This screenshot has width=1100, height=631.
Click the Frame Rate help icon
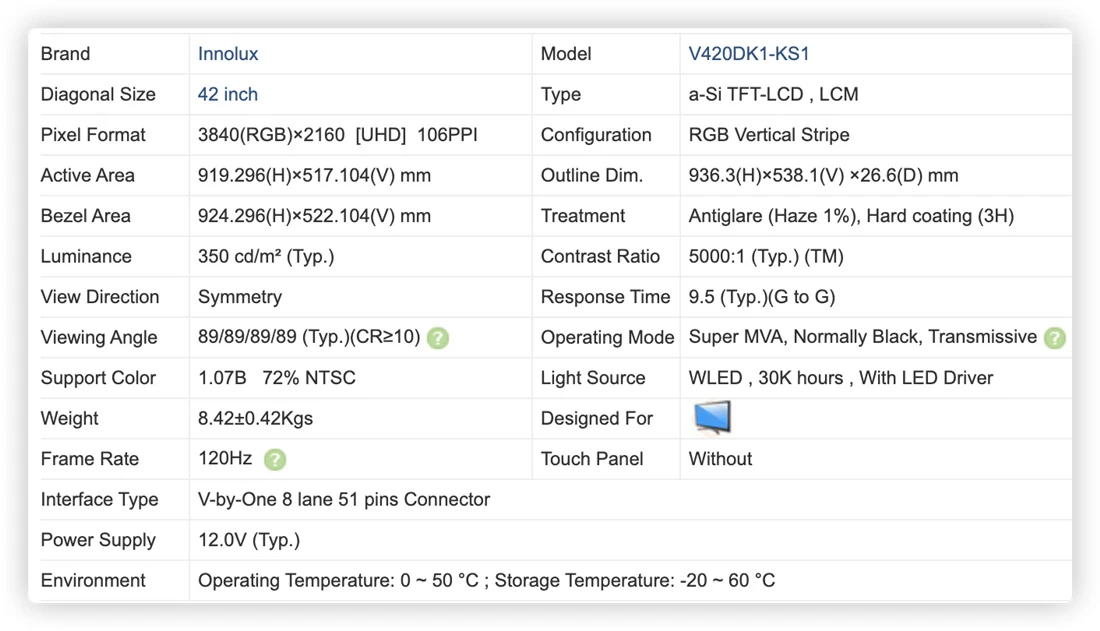point(275,460)
